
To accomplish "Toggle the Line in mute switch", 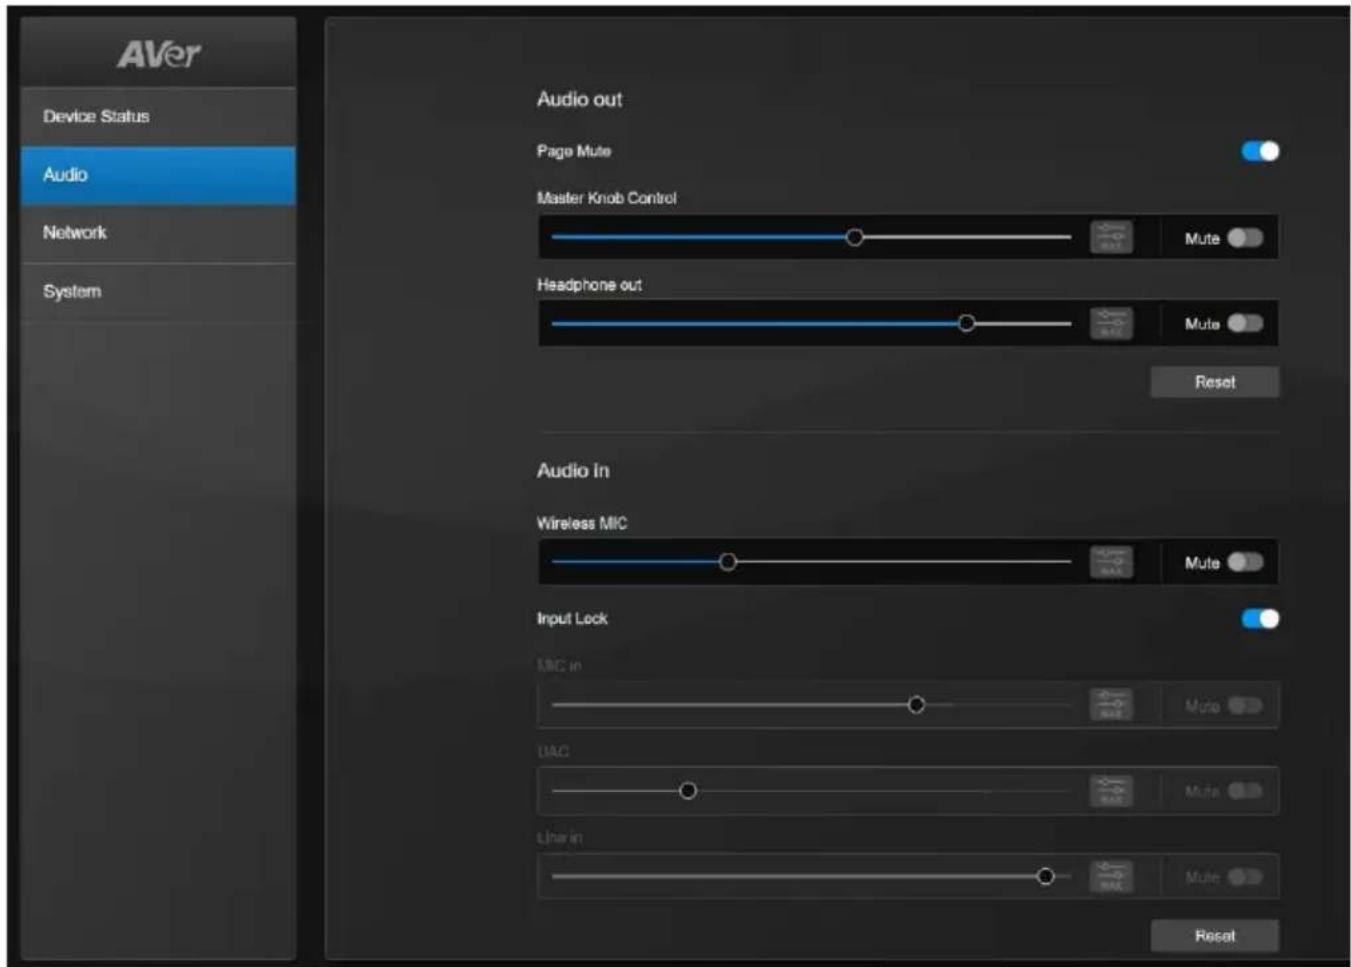I will (x=1245, y=877).
